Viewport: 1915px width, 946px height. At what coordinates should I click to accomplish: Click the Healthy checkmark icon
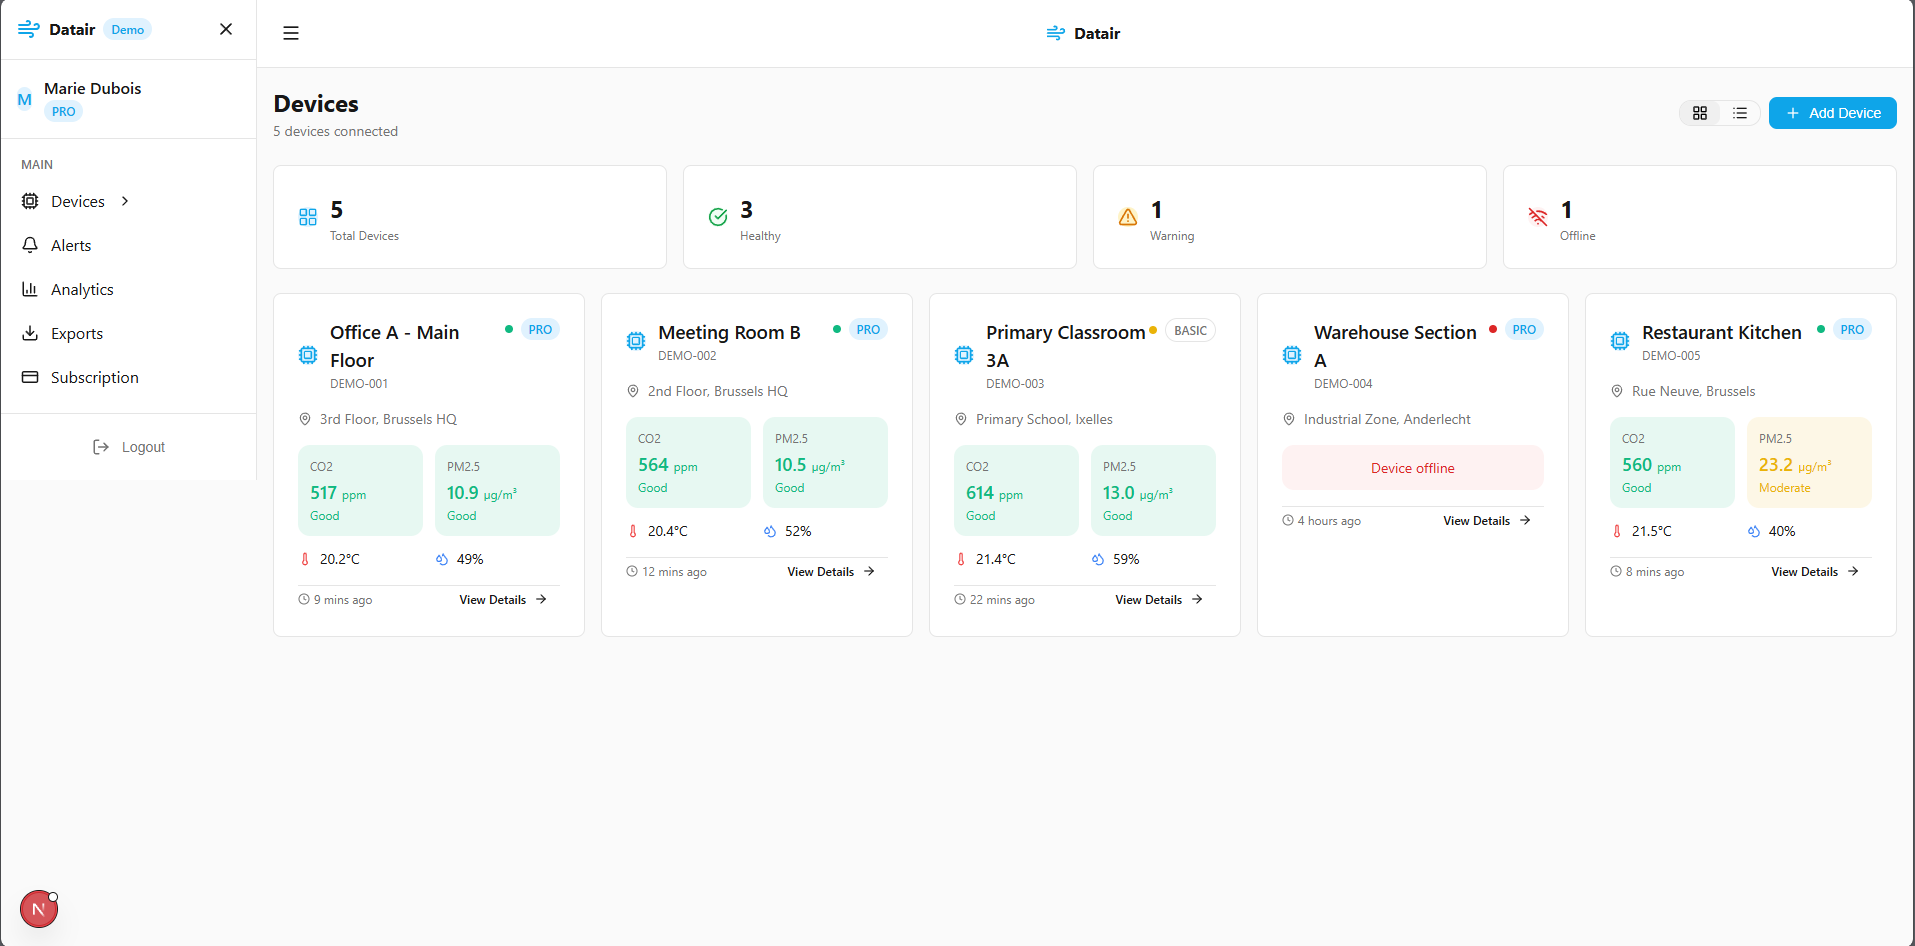click(718, 217)
